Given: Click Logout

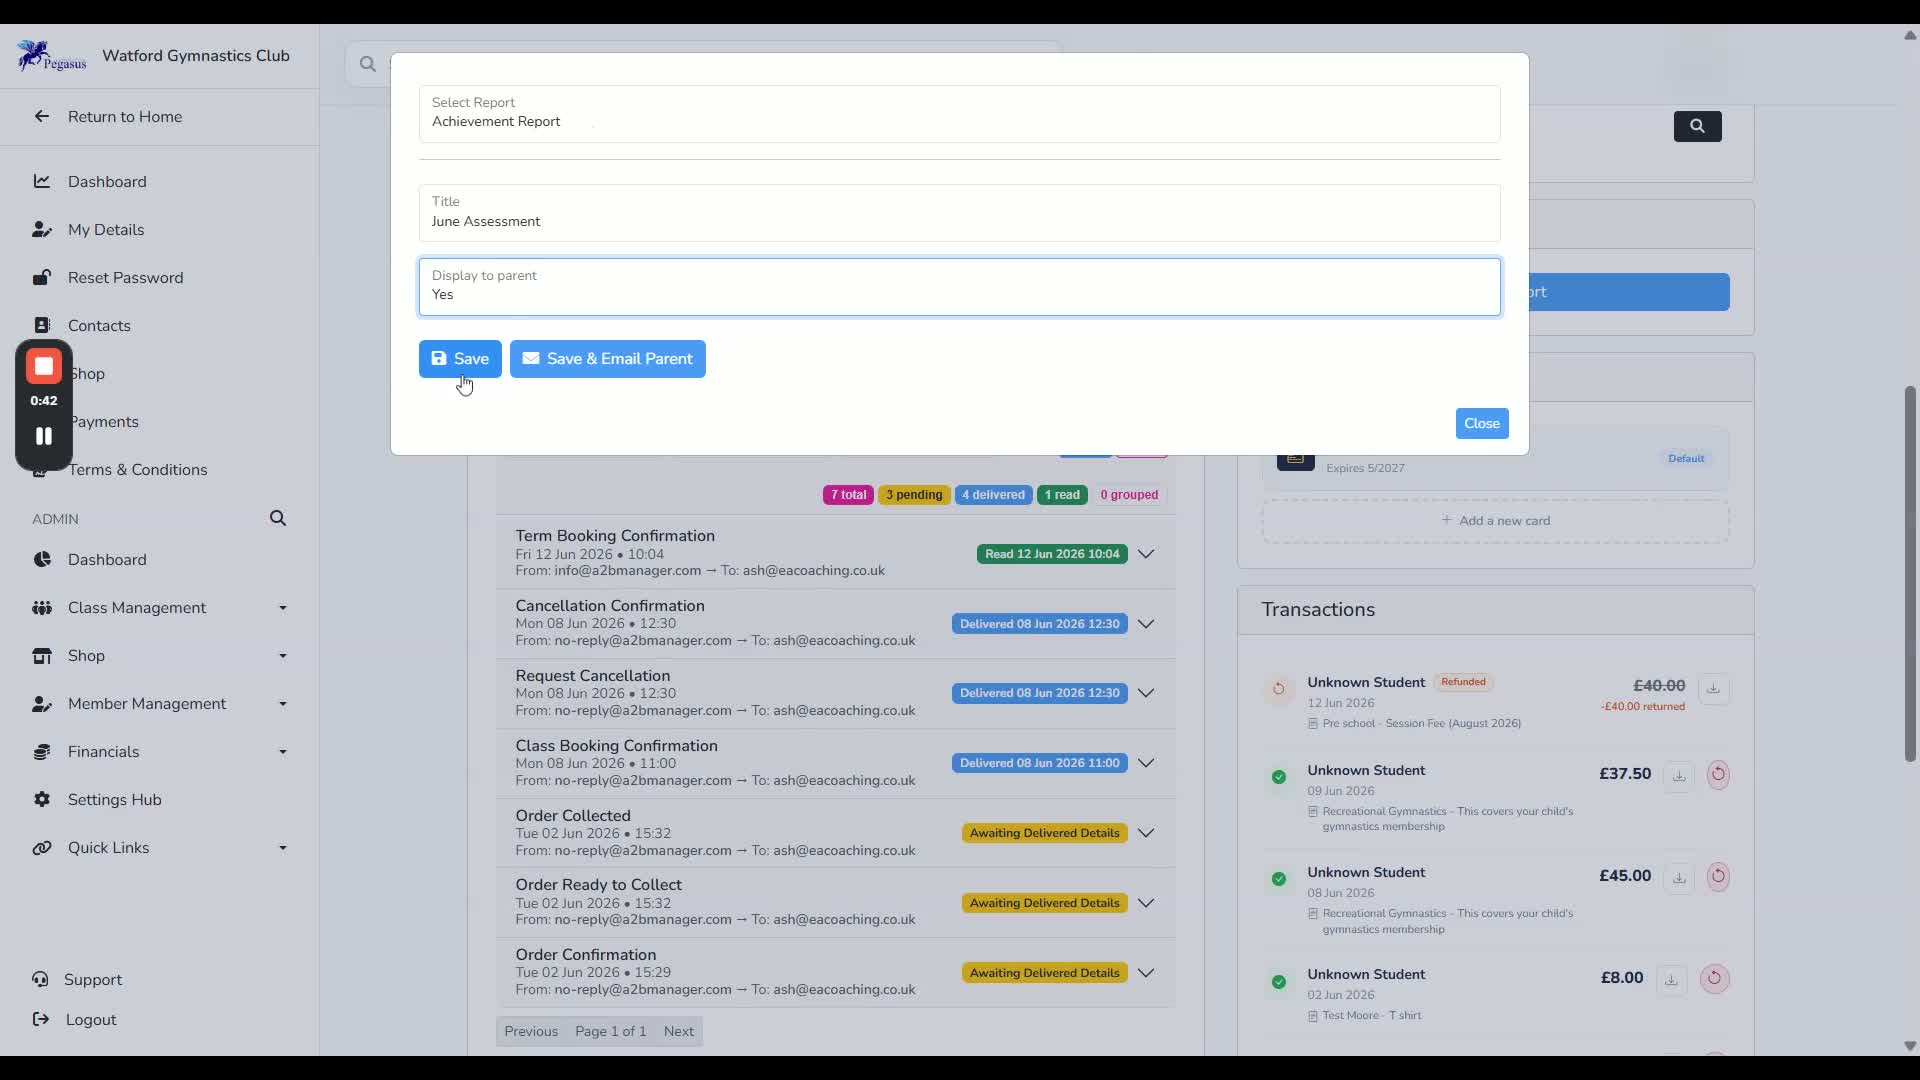Looking at the screenshot, I should 91,1020.
